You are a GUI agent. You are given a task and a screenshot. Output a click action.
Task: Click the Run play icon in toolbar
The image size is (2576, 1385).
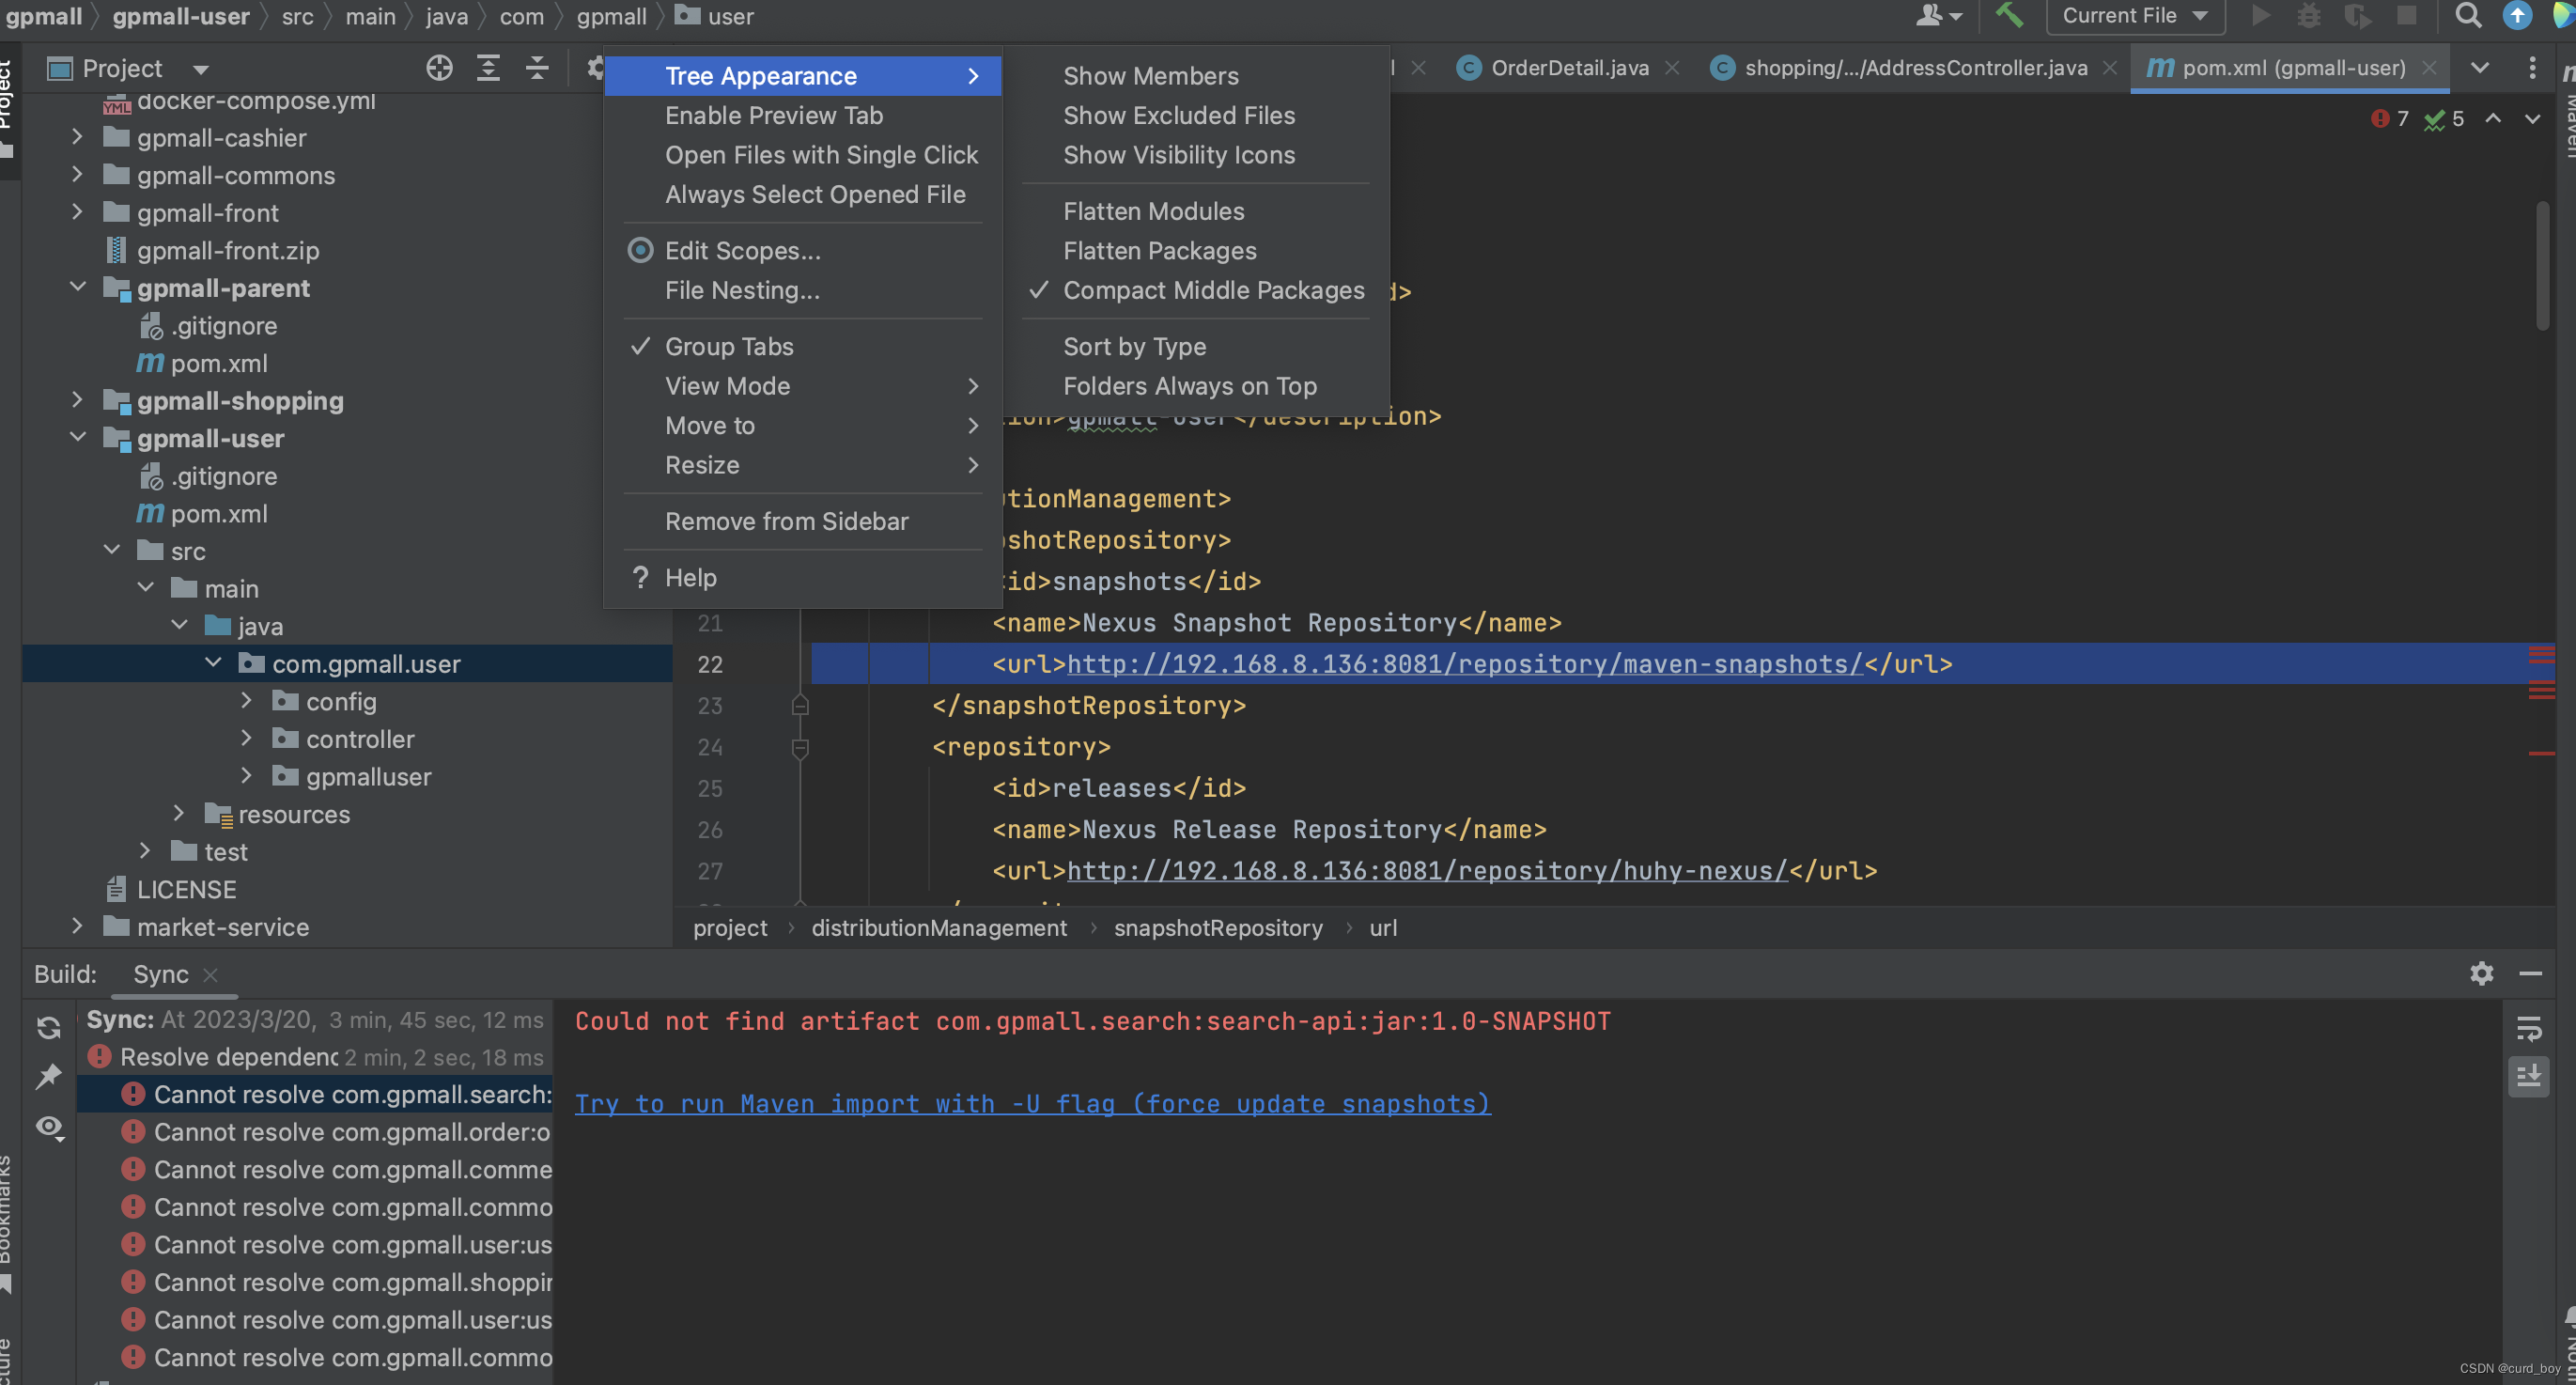(x=2260, y=16)
